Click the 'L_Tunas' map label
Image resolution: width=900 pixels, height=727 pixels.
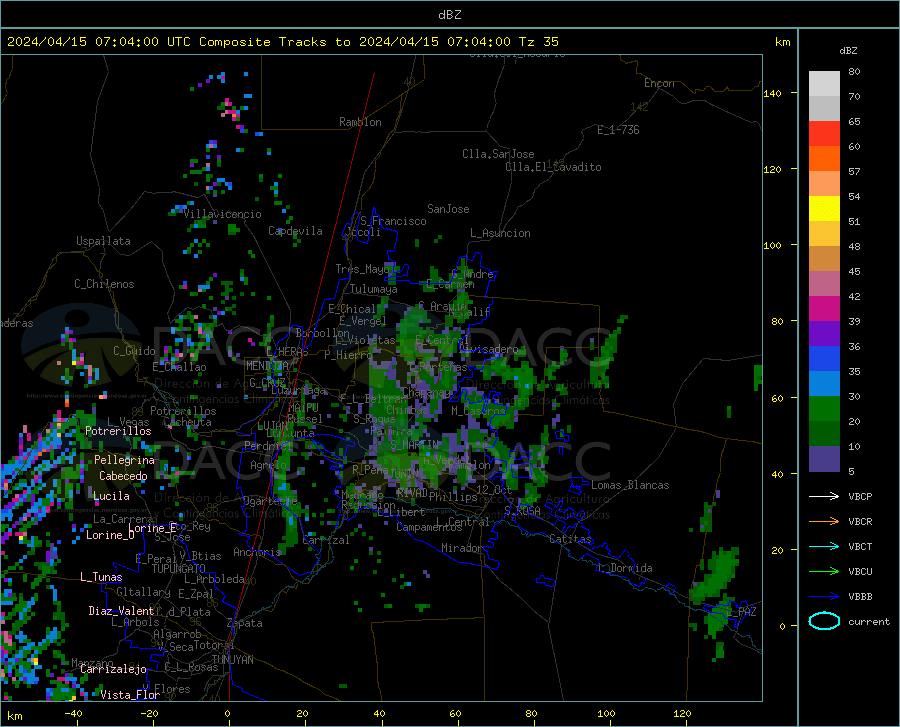click(101, 577)
